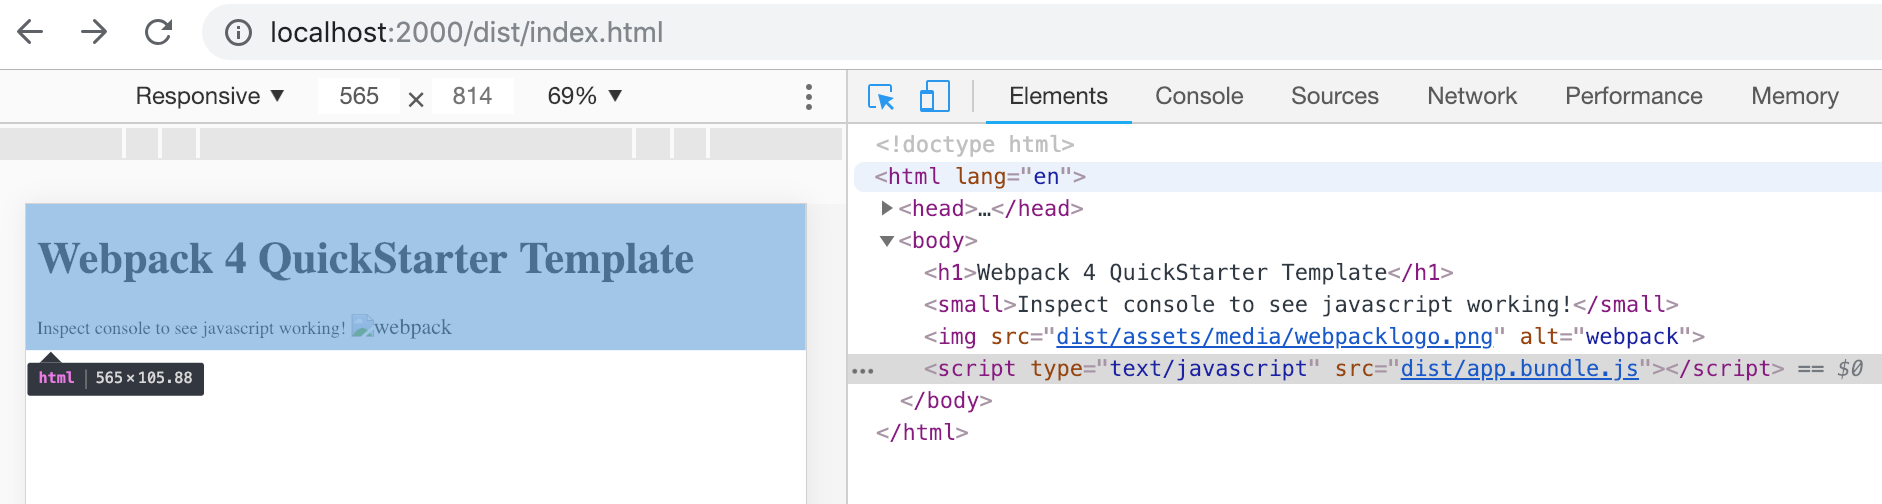The height and width of the screenshot is (504, 1882).
Task: Click the browser forward arrow
Action: [94, 32]
